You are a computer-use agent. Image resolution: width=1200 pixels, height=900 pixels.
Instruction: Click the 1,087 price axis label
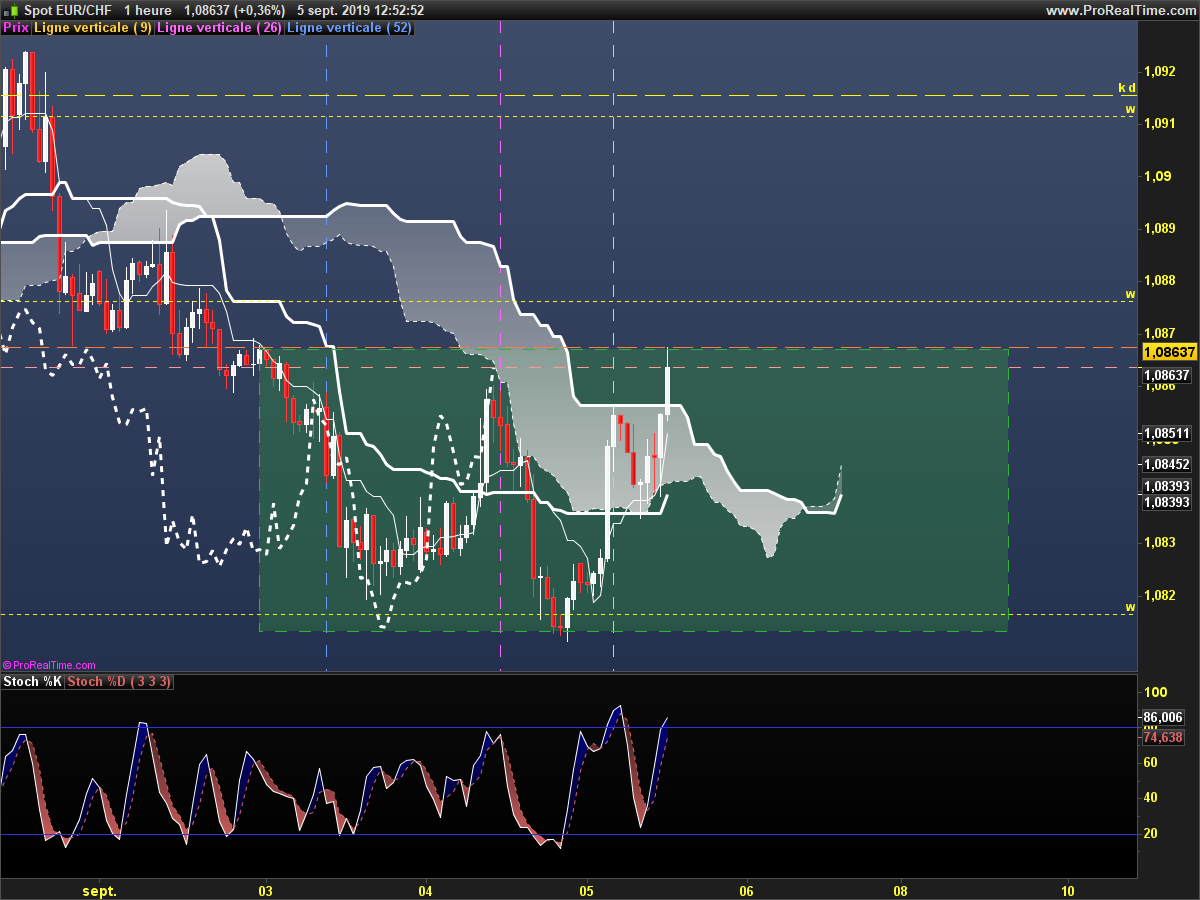click(1160, 333)
